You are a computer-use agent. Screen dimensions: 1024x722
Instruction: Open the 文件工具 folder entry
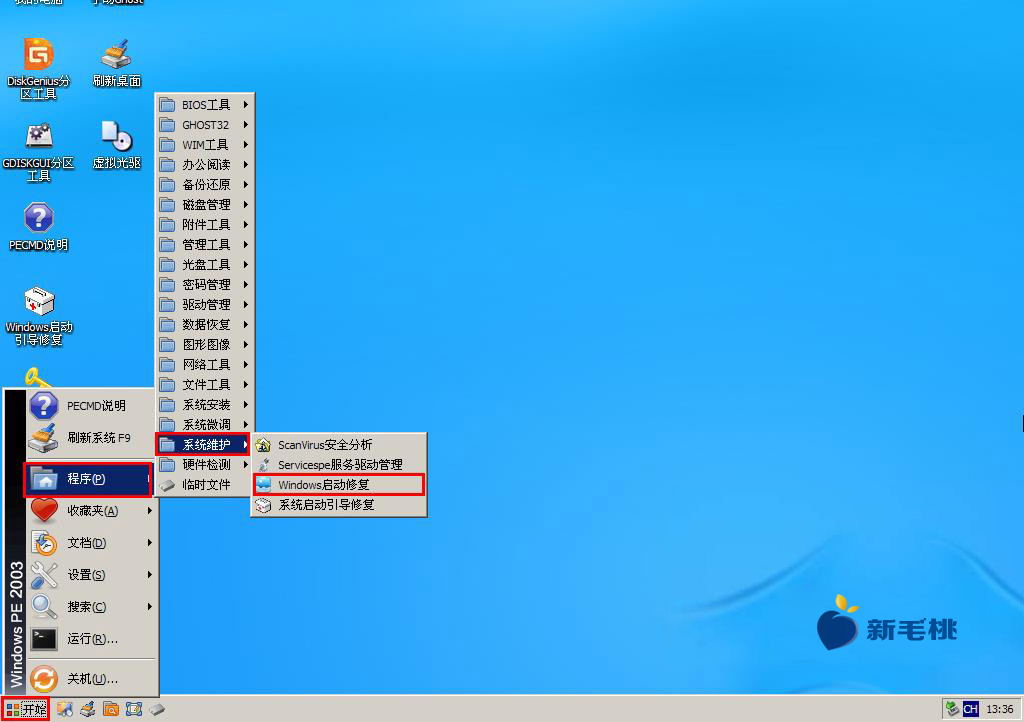click(x=204, y=385)
